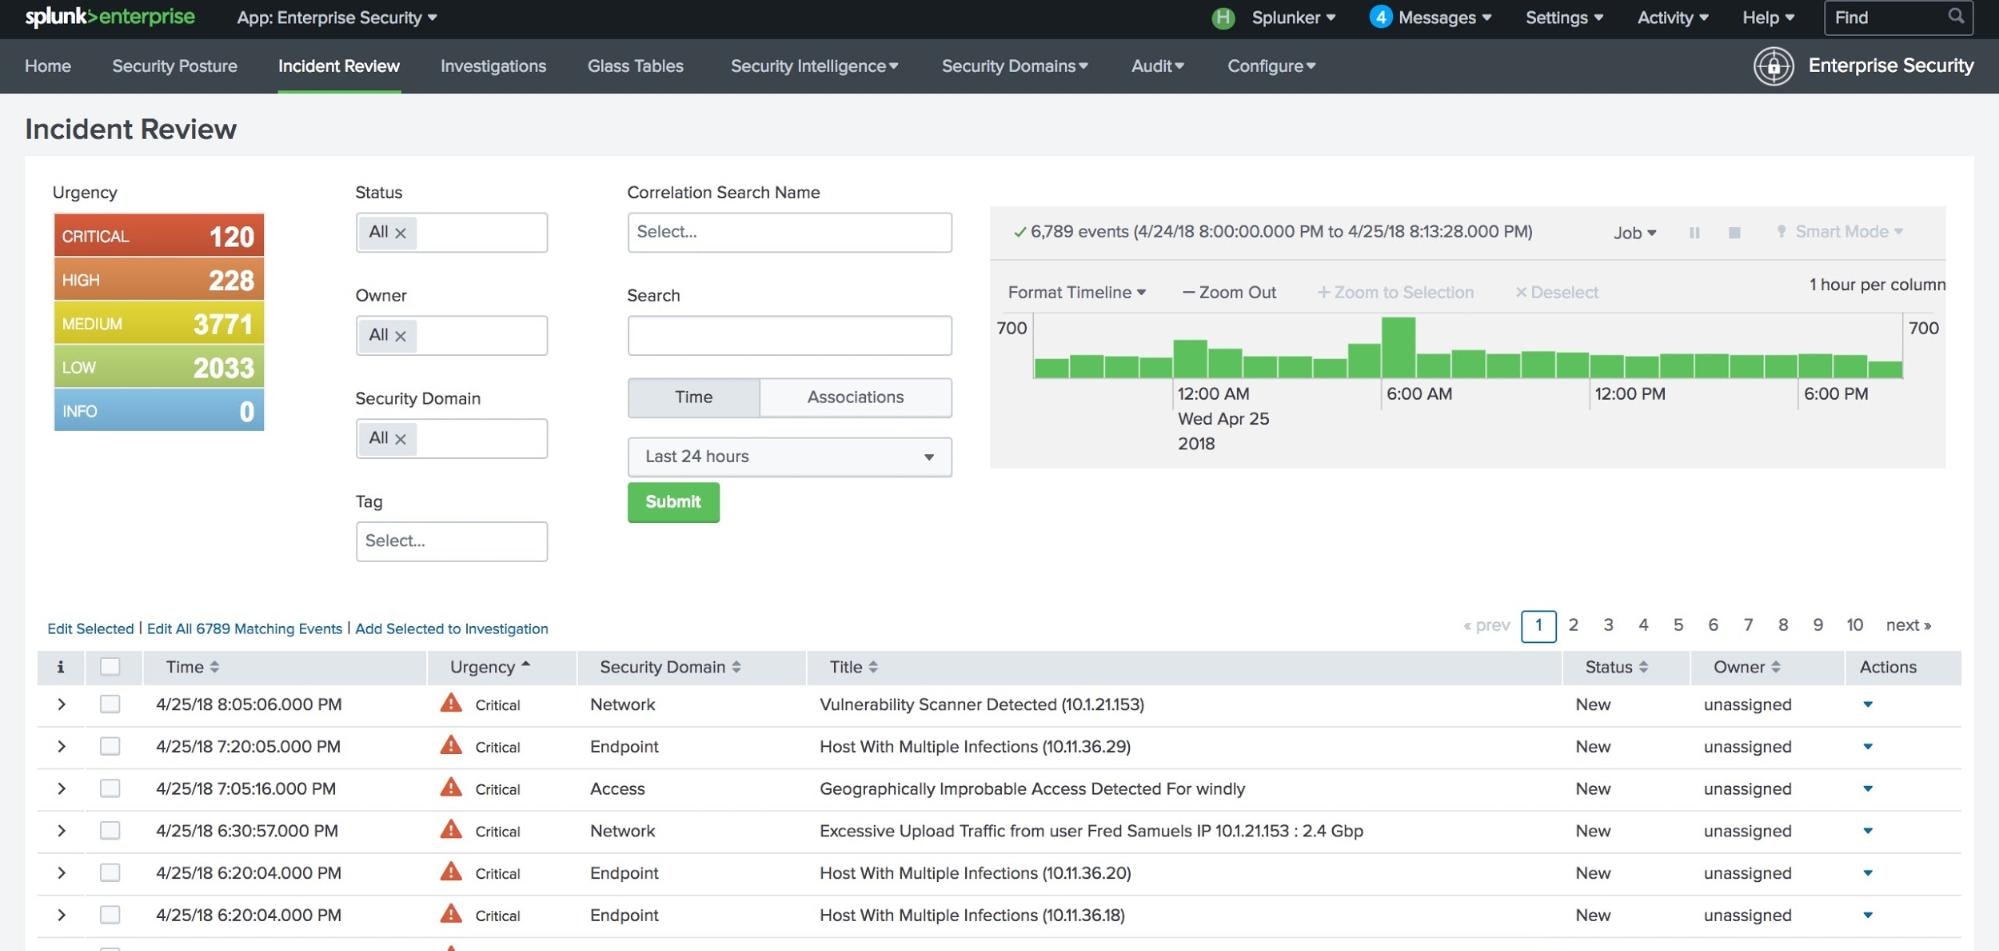Open the Security Intelligence menu
The image size is (1999, 951).
[814, 66]
